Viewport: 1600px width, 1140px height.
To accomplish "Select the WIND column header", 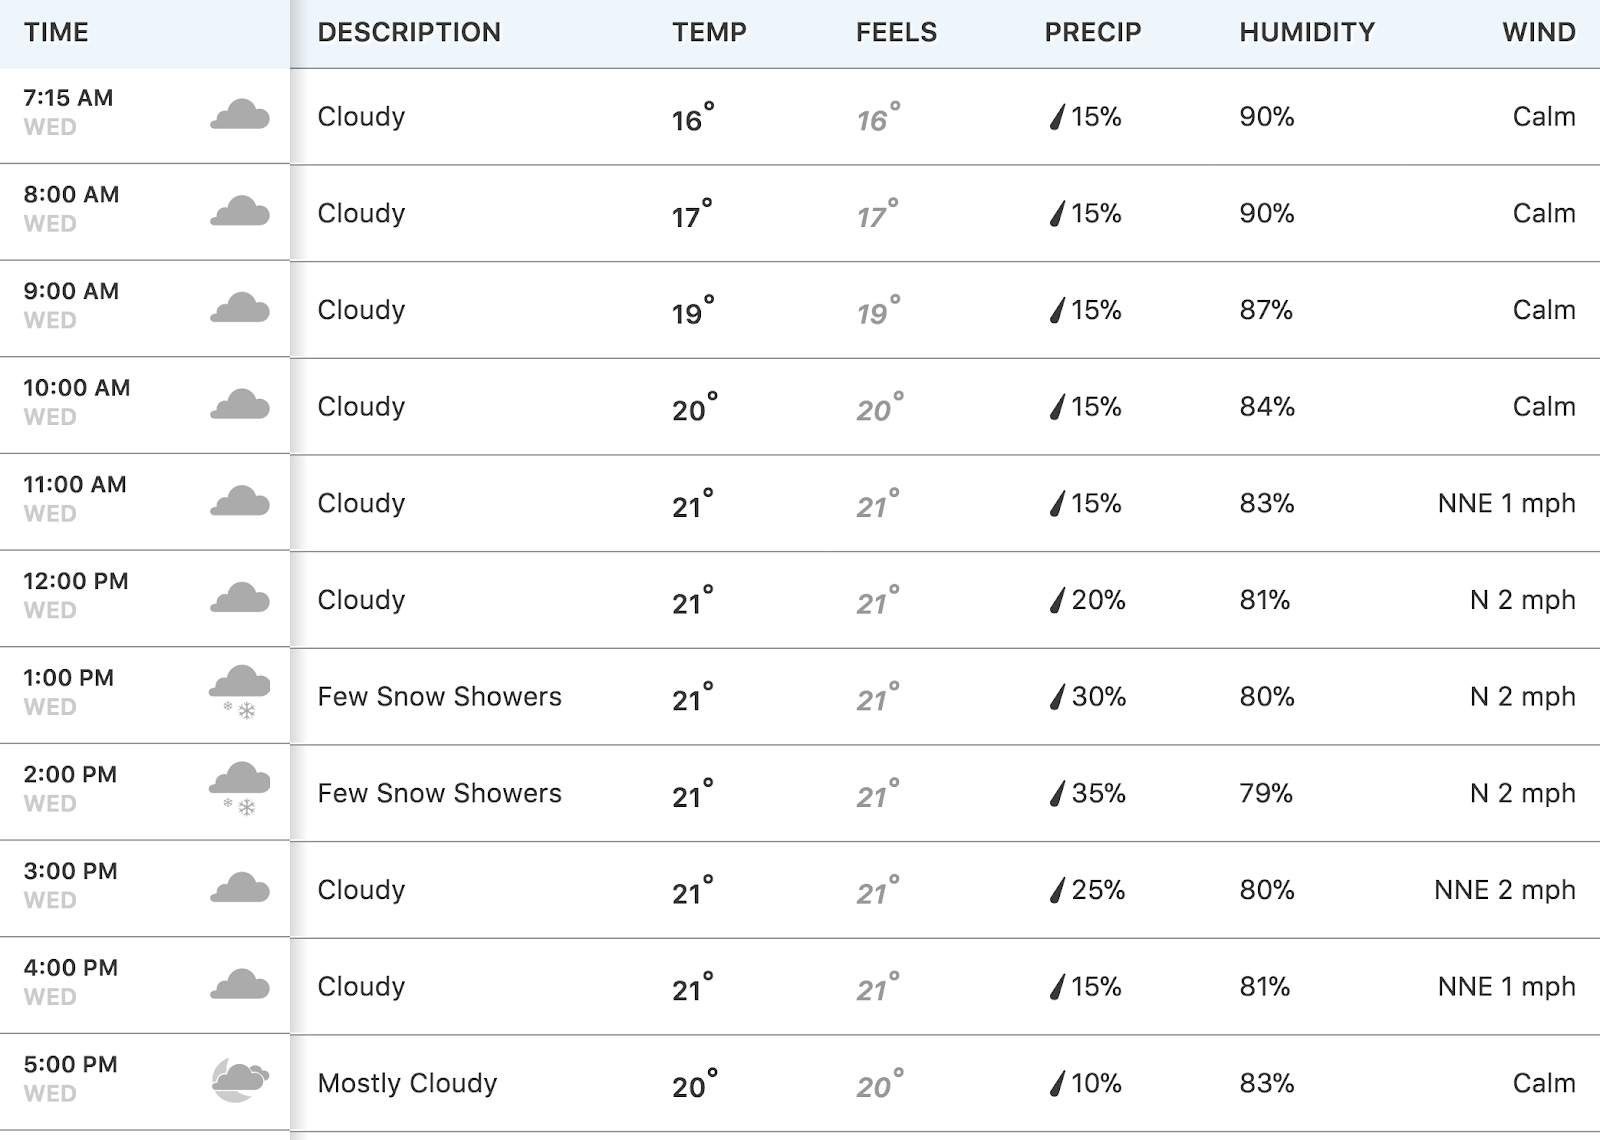I will pyautogui.click(x=1539, y=32).
